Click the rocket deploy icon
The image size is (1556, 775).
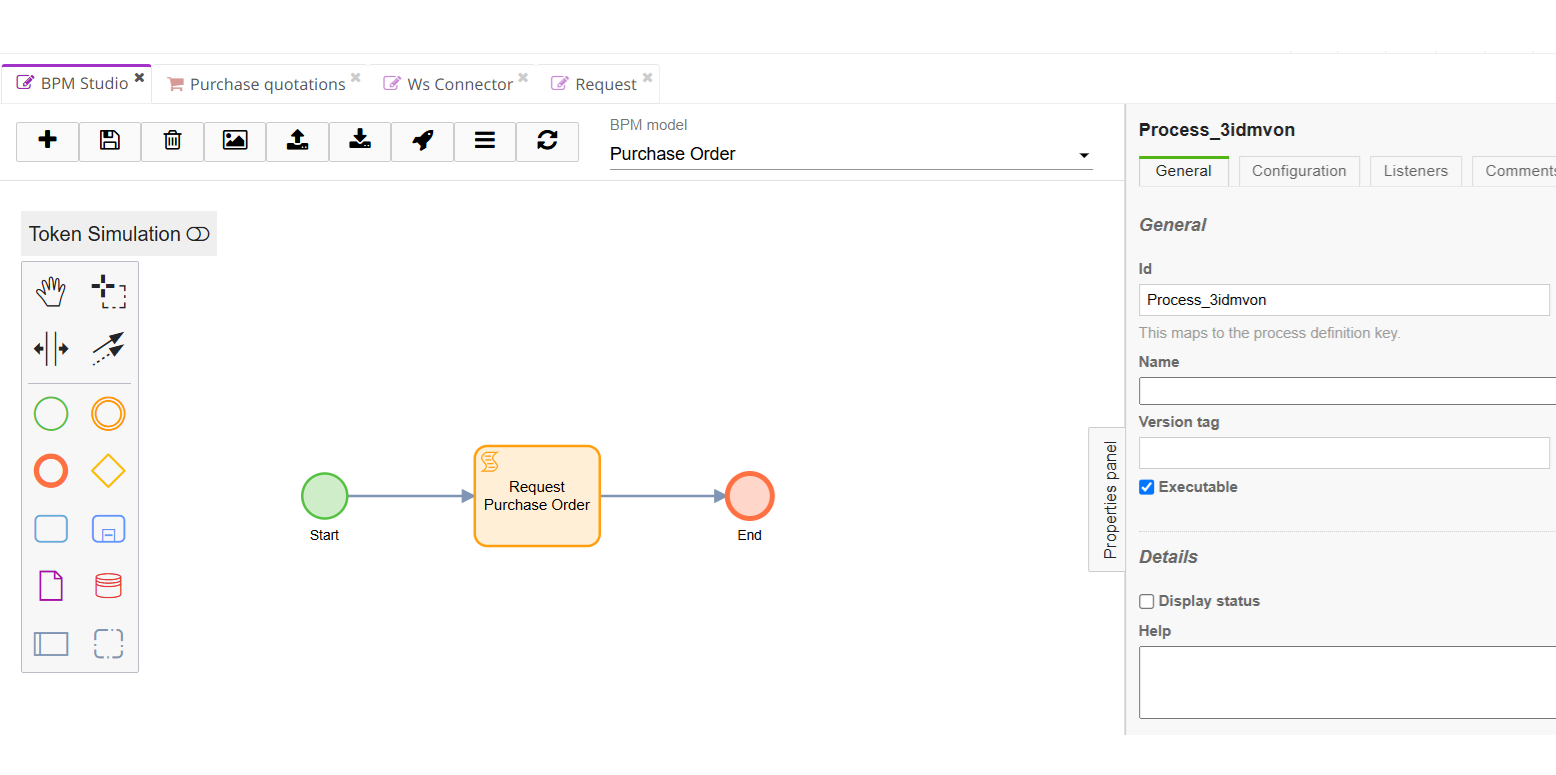422,141
